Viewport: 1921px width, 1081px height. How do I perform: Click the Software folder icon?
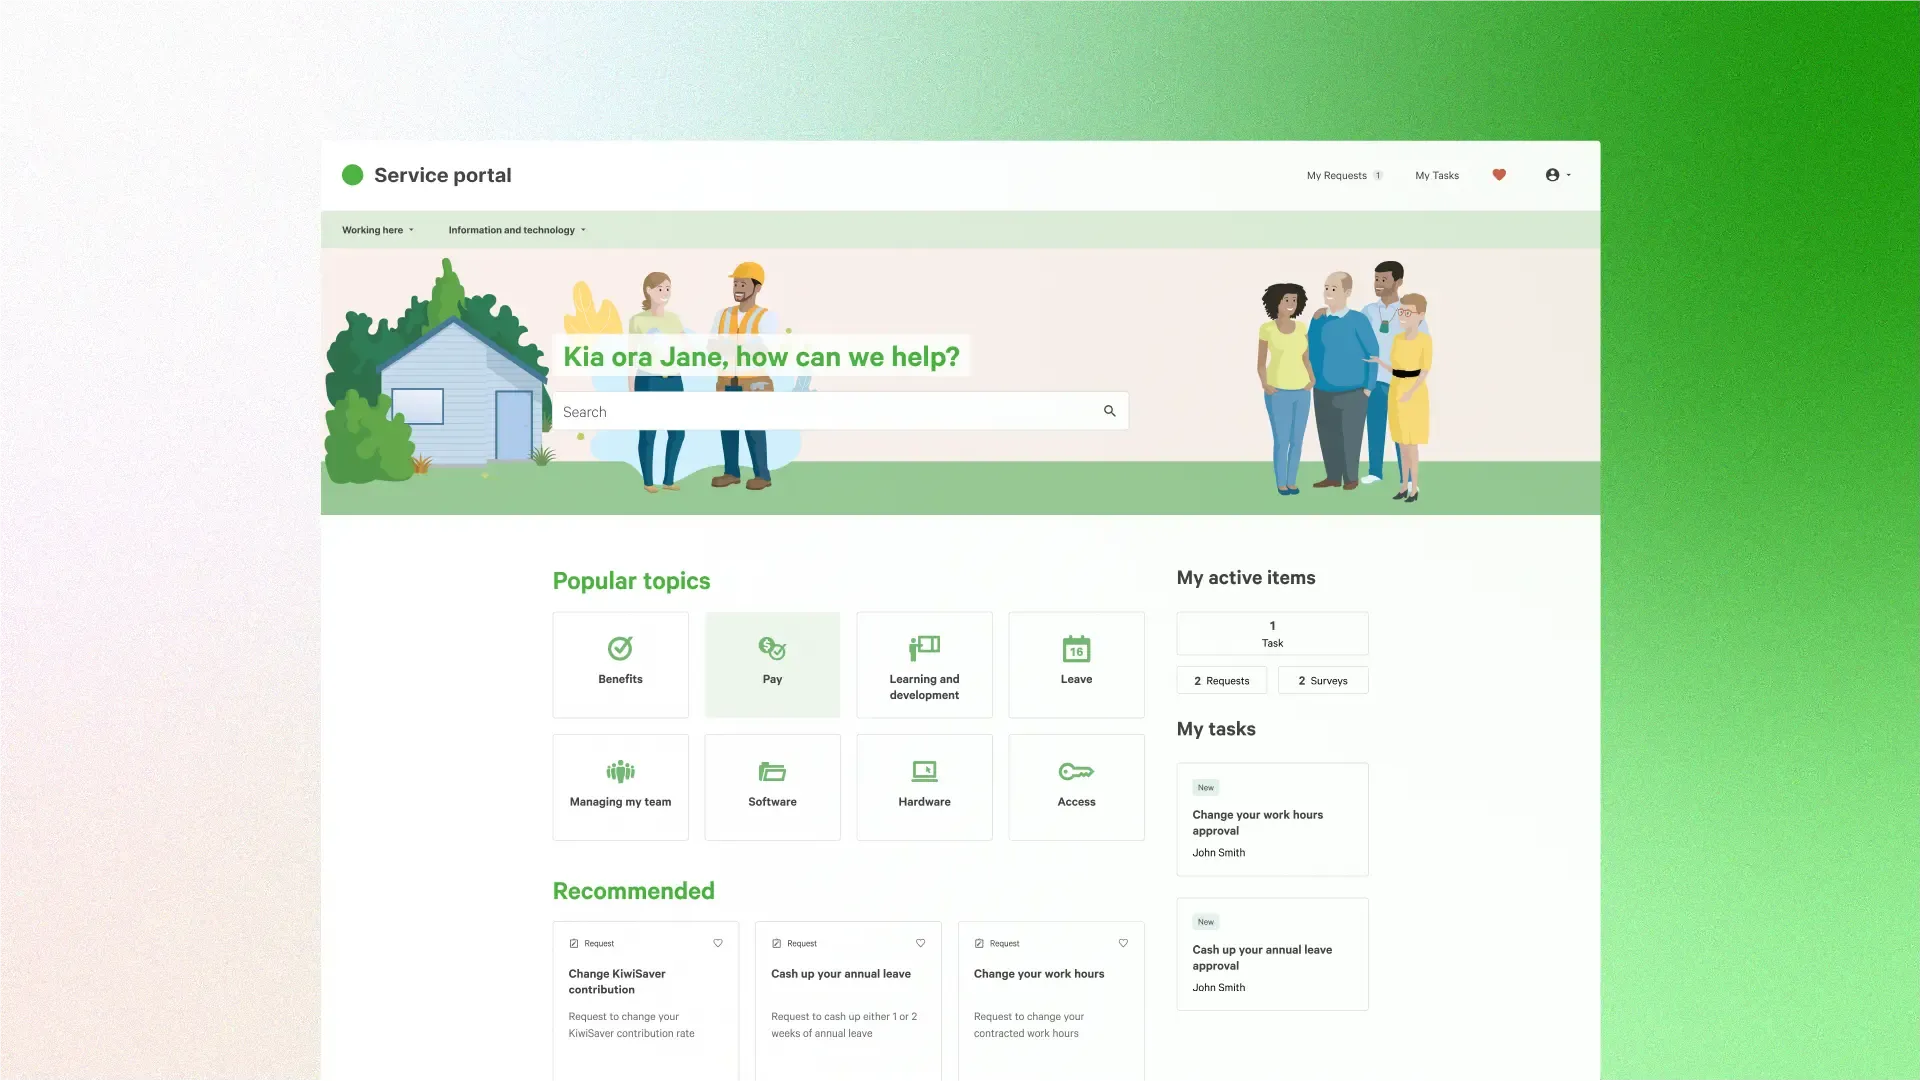coord(772,771)
